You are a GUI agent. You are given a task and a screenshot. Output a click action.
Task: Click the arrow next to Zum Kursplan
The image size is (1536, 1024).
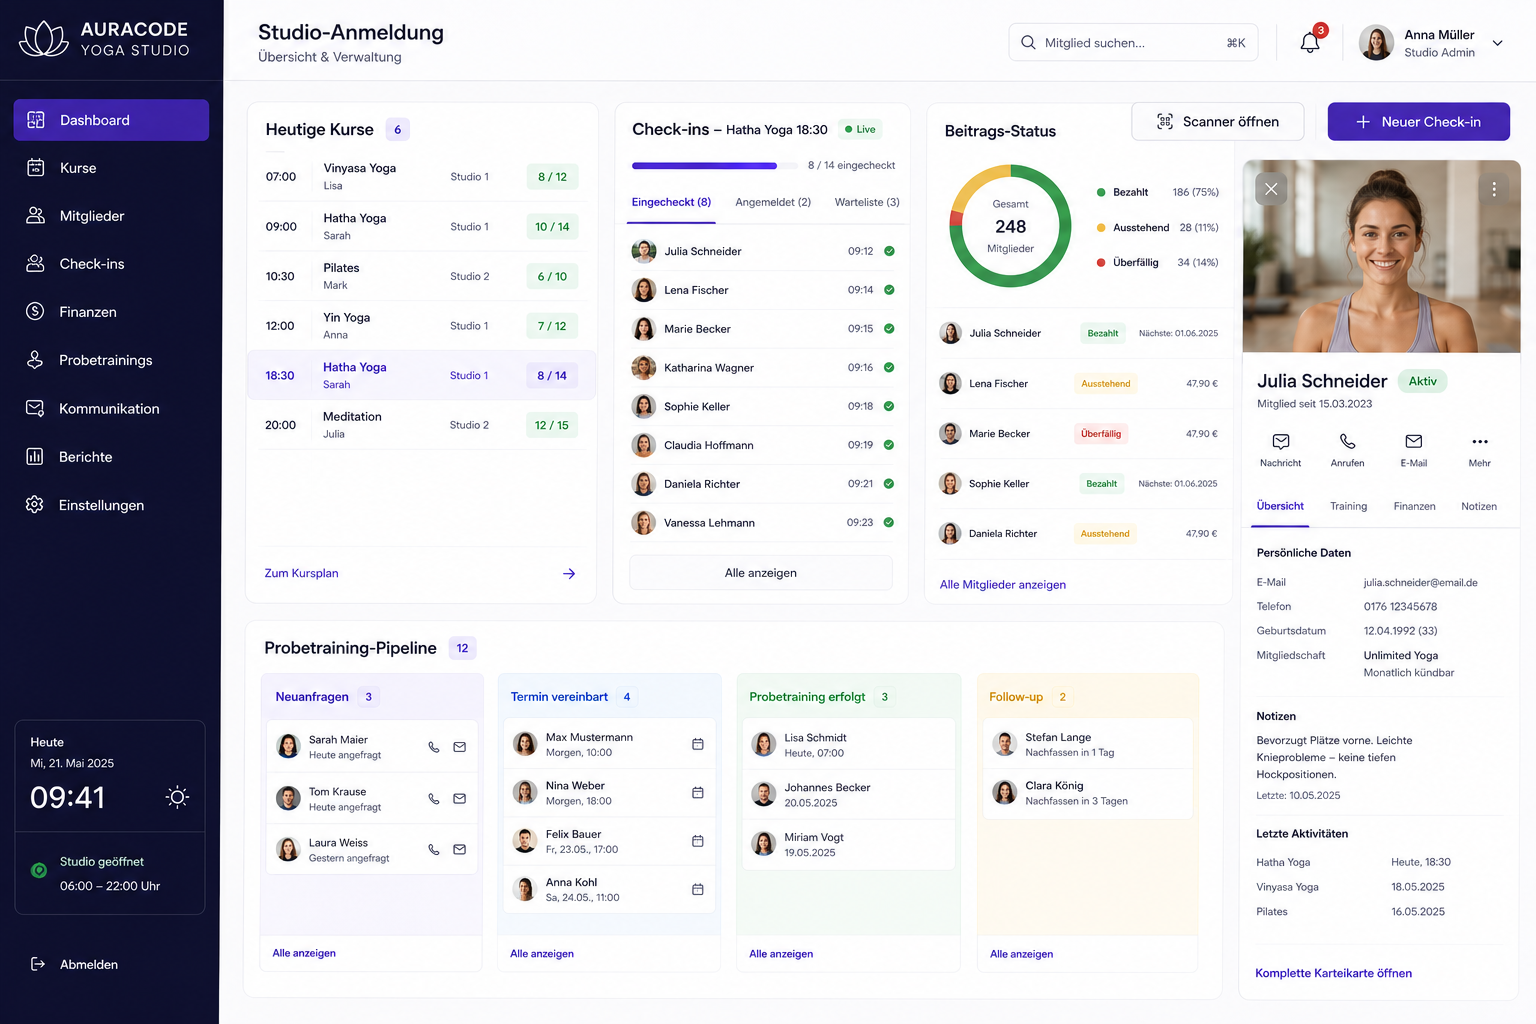pos(569,574)
